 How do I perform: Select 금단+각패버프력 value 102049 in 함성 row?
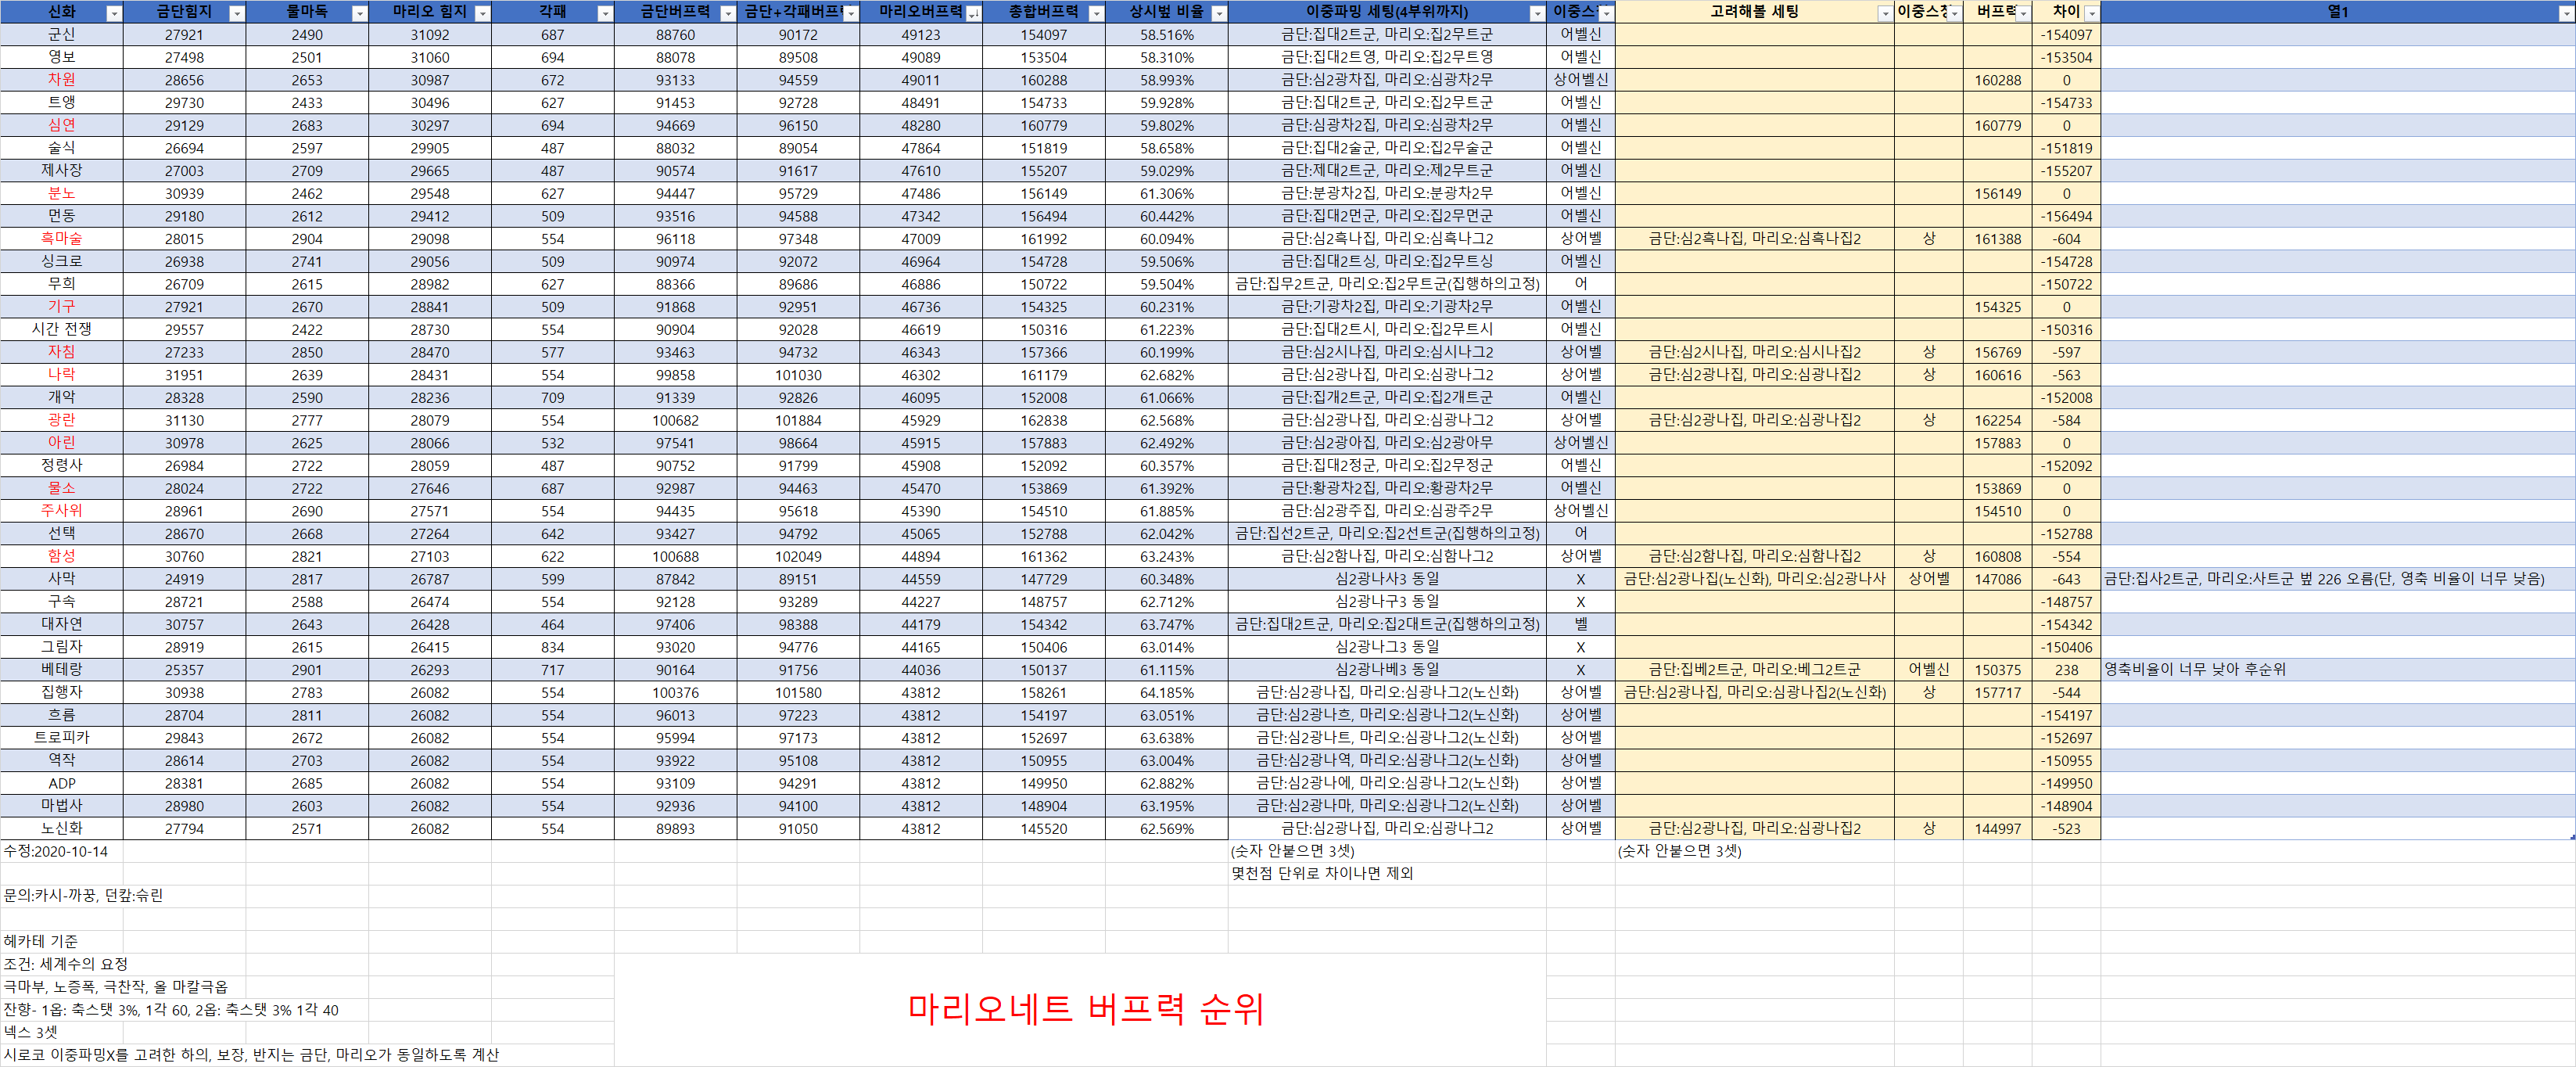pyautogui.click(x=798, y=556)
